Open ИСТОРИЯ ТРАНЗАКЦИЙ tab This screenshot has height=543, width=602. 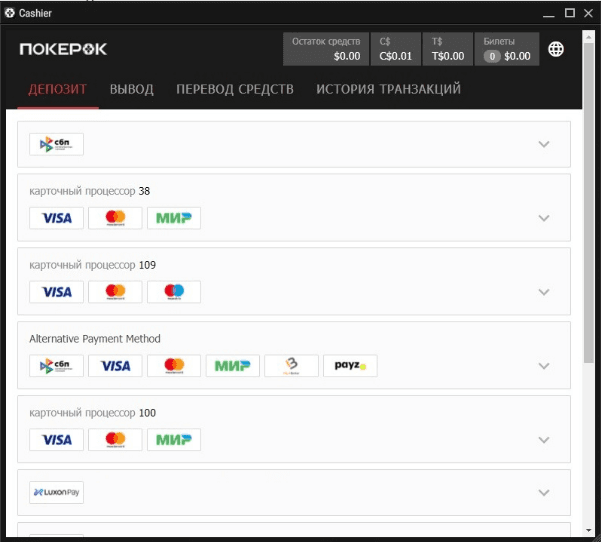(389, 89)
